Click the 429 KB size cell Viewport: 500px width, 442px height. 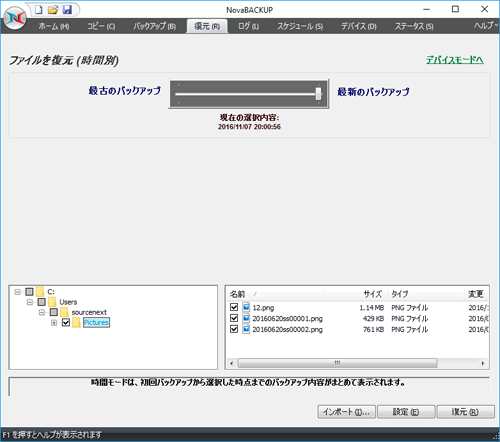click(x=373, y=319)
